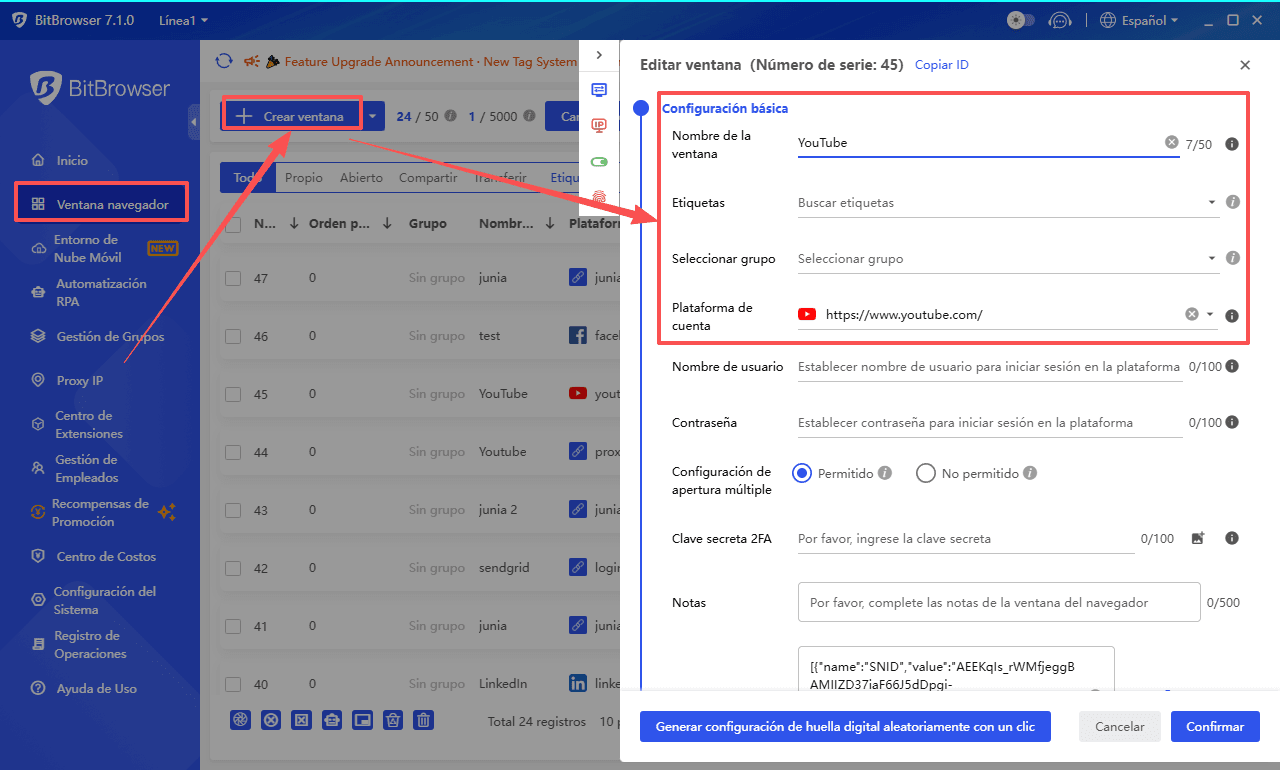Screen dimensions: 1280x770
Task: Click the fingerprint icon in the side strip
Action: pyautogui.click(x=599, y=198)
